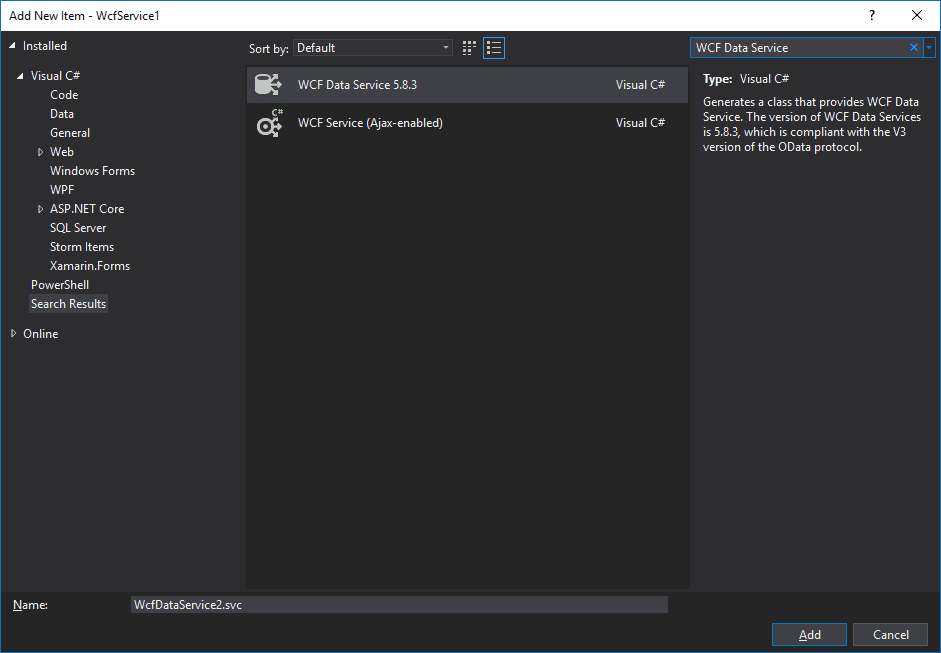Click the WCF Service Ajax-enabled icon
941x653 pixels.
pyautogui.click(x=269, y=123)
